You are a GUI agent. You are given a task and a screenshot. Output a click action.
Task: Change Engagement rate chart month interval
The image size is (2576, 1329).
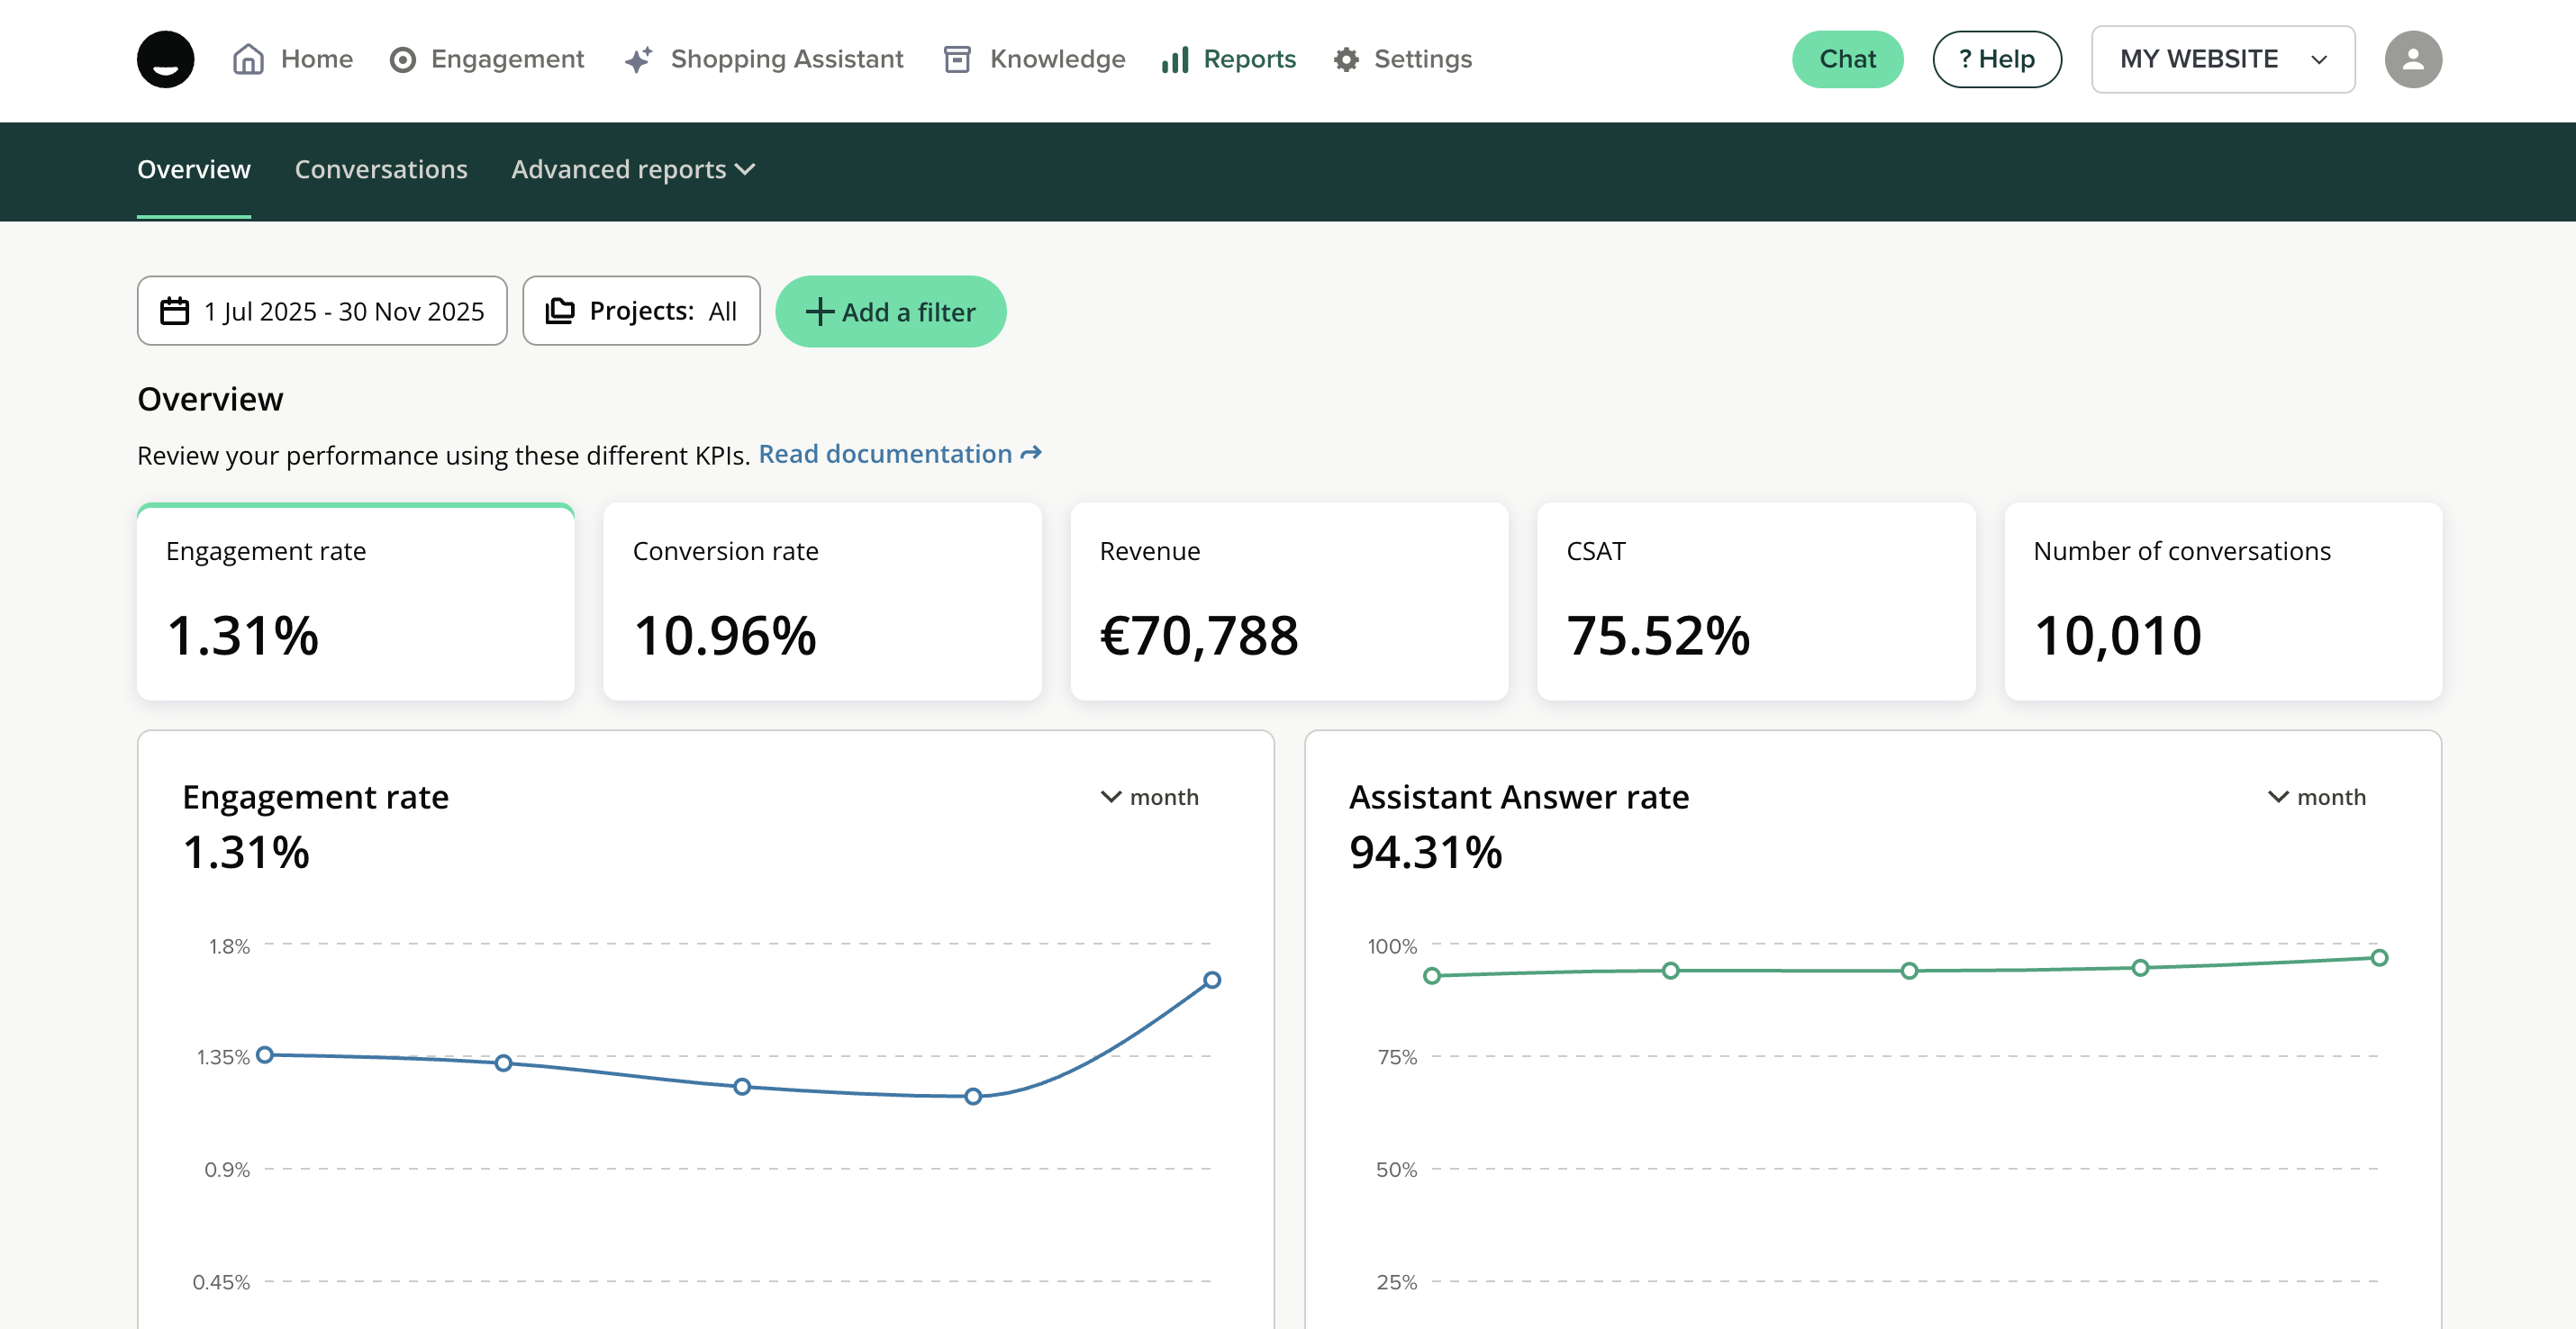pos(1149,797)
